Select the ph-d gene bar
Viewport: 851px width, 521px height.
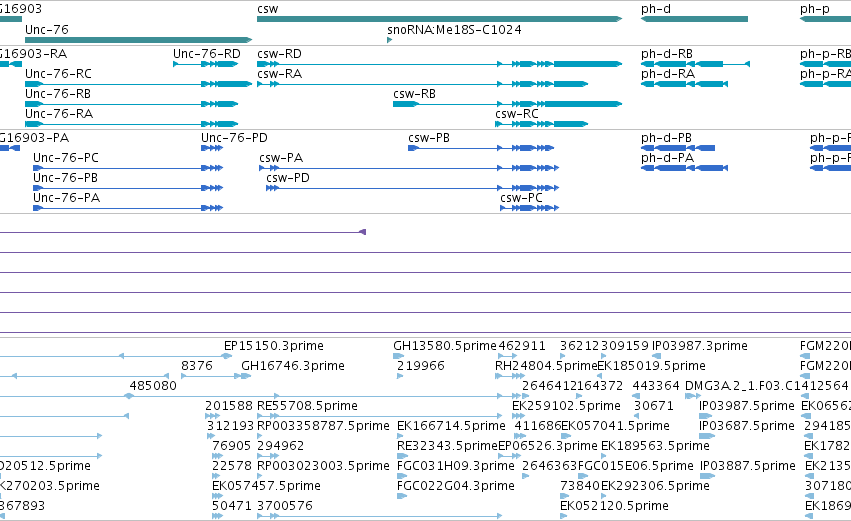click(x=694, y=19)
